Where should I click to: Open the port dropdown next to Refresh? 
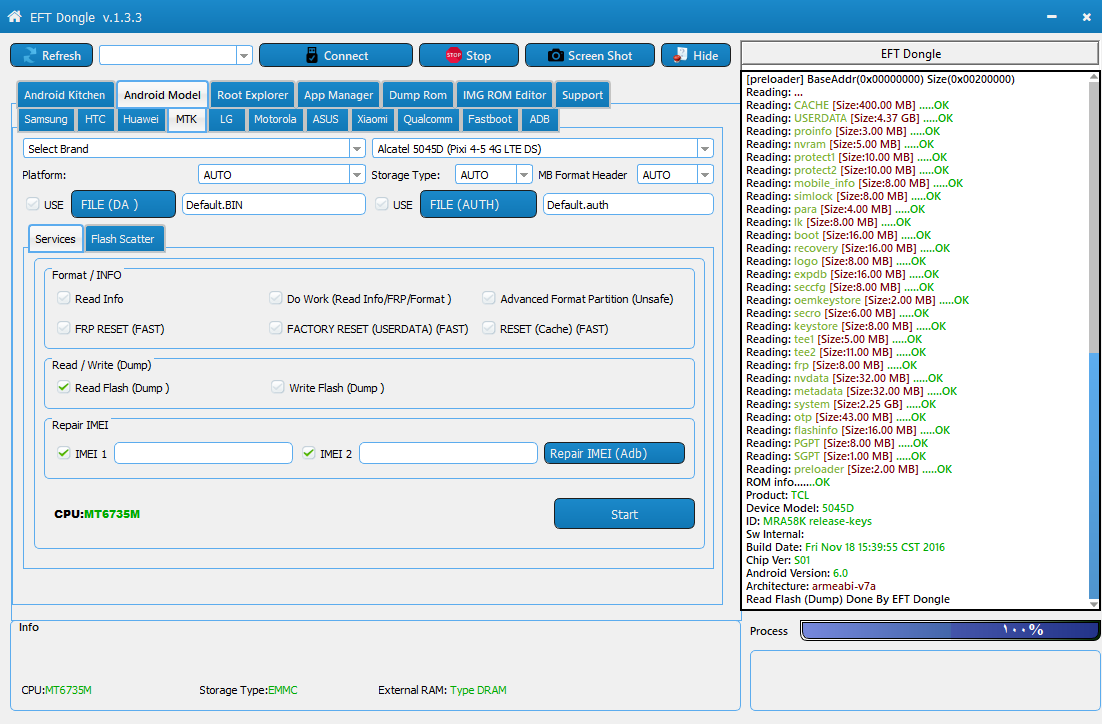245,56
